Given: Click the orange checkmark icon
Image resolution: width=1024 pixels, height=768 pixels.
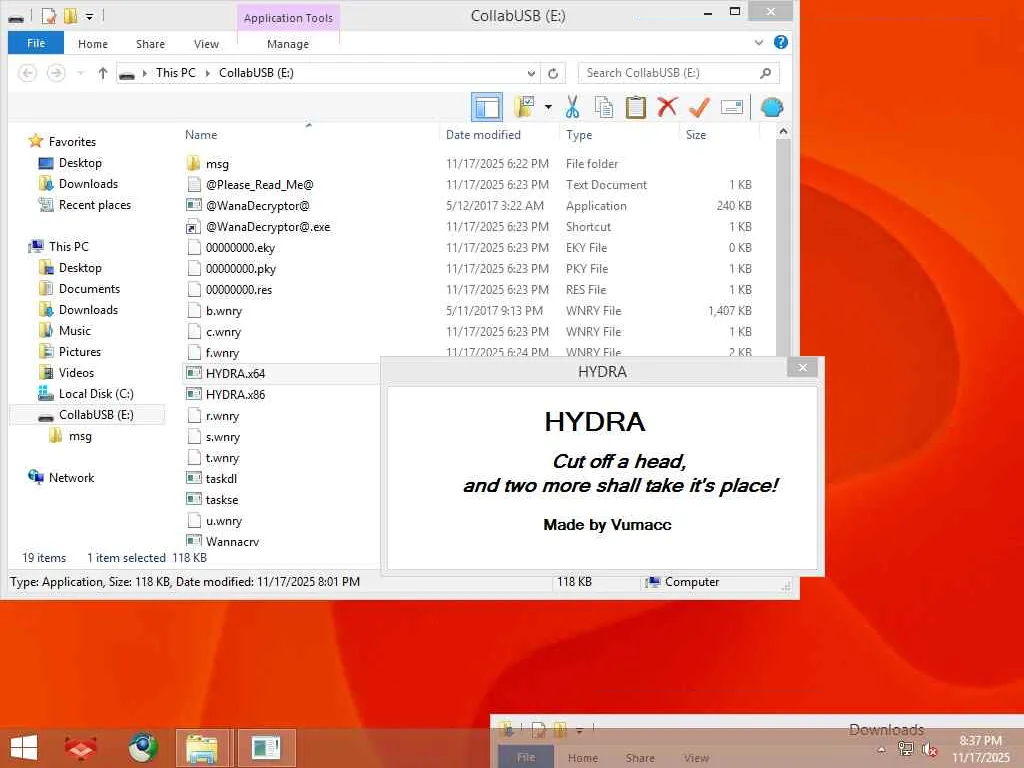Looking at the screenshot, I should [x=699, y=107].
